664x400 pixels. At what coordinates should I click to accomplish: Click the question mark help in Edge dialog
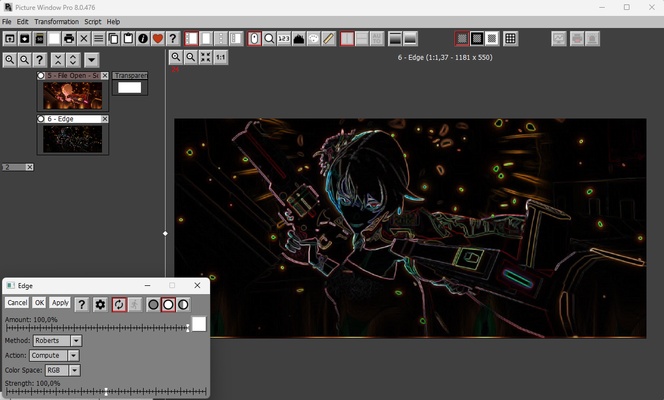(x=82, y=304)
